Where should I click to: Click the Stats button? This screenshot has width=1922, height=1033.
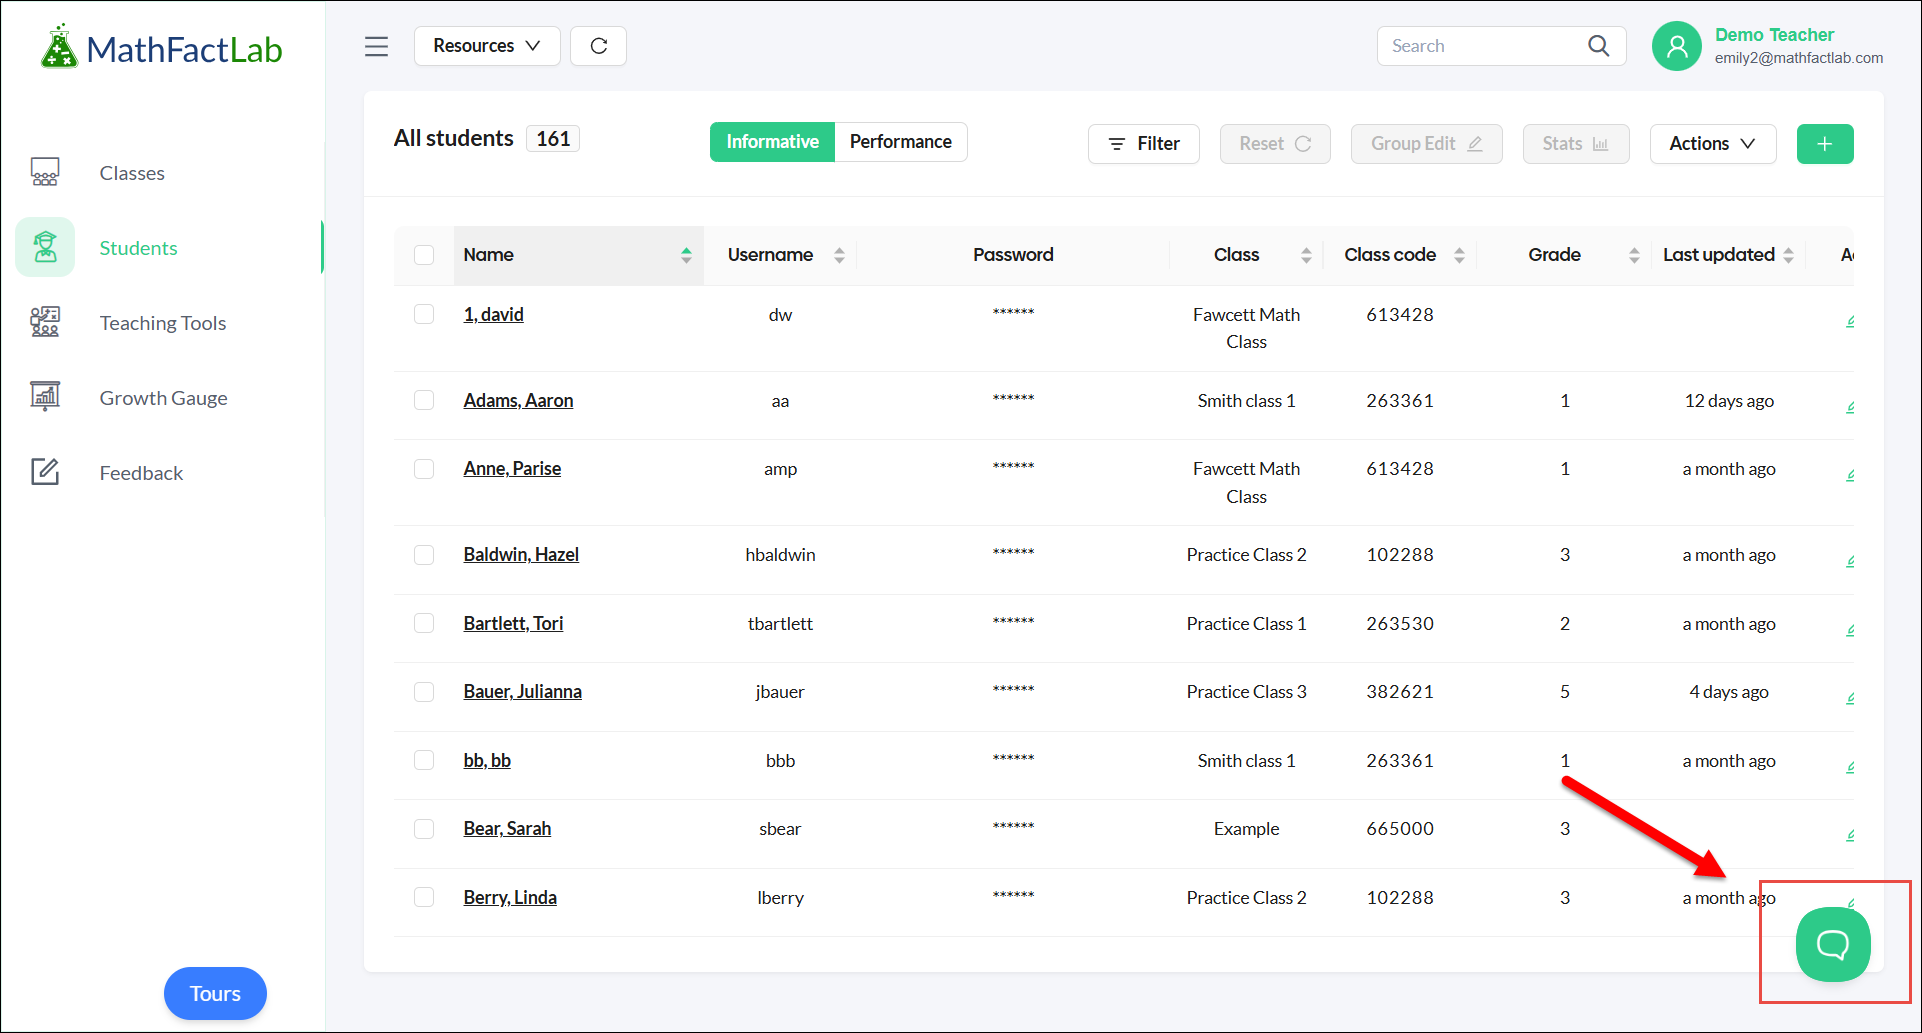pyautogui.click(x=1576, y=144)
